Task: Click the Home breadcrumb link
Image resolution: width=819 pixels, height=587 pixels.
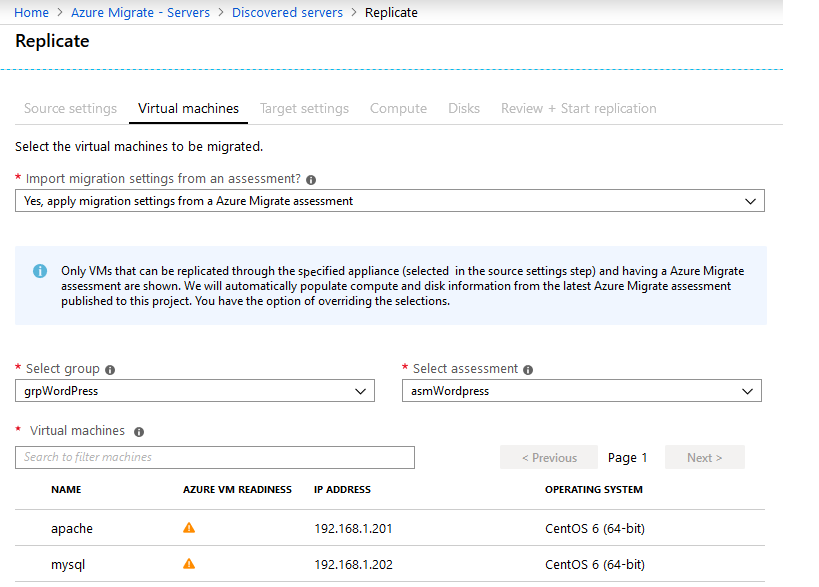Action: tap(31, 13)
